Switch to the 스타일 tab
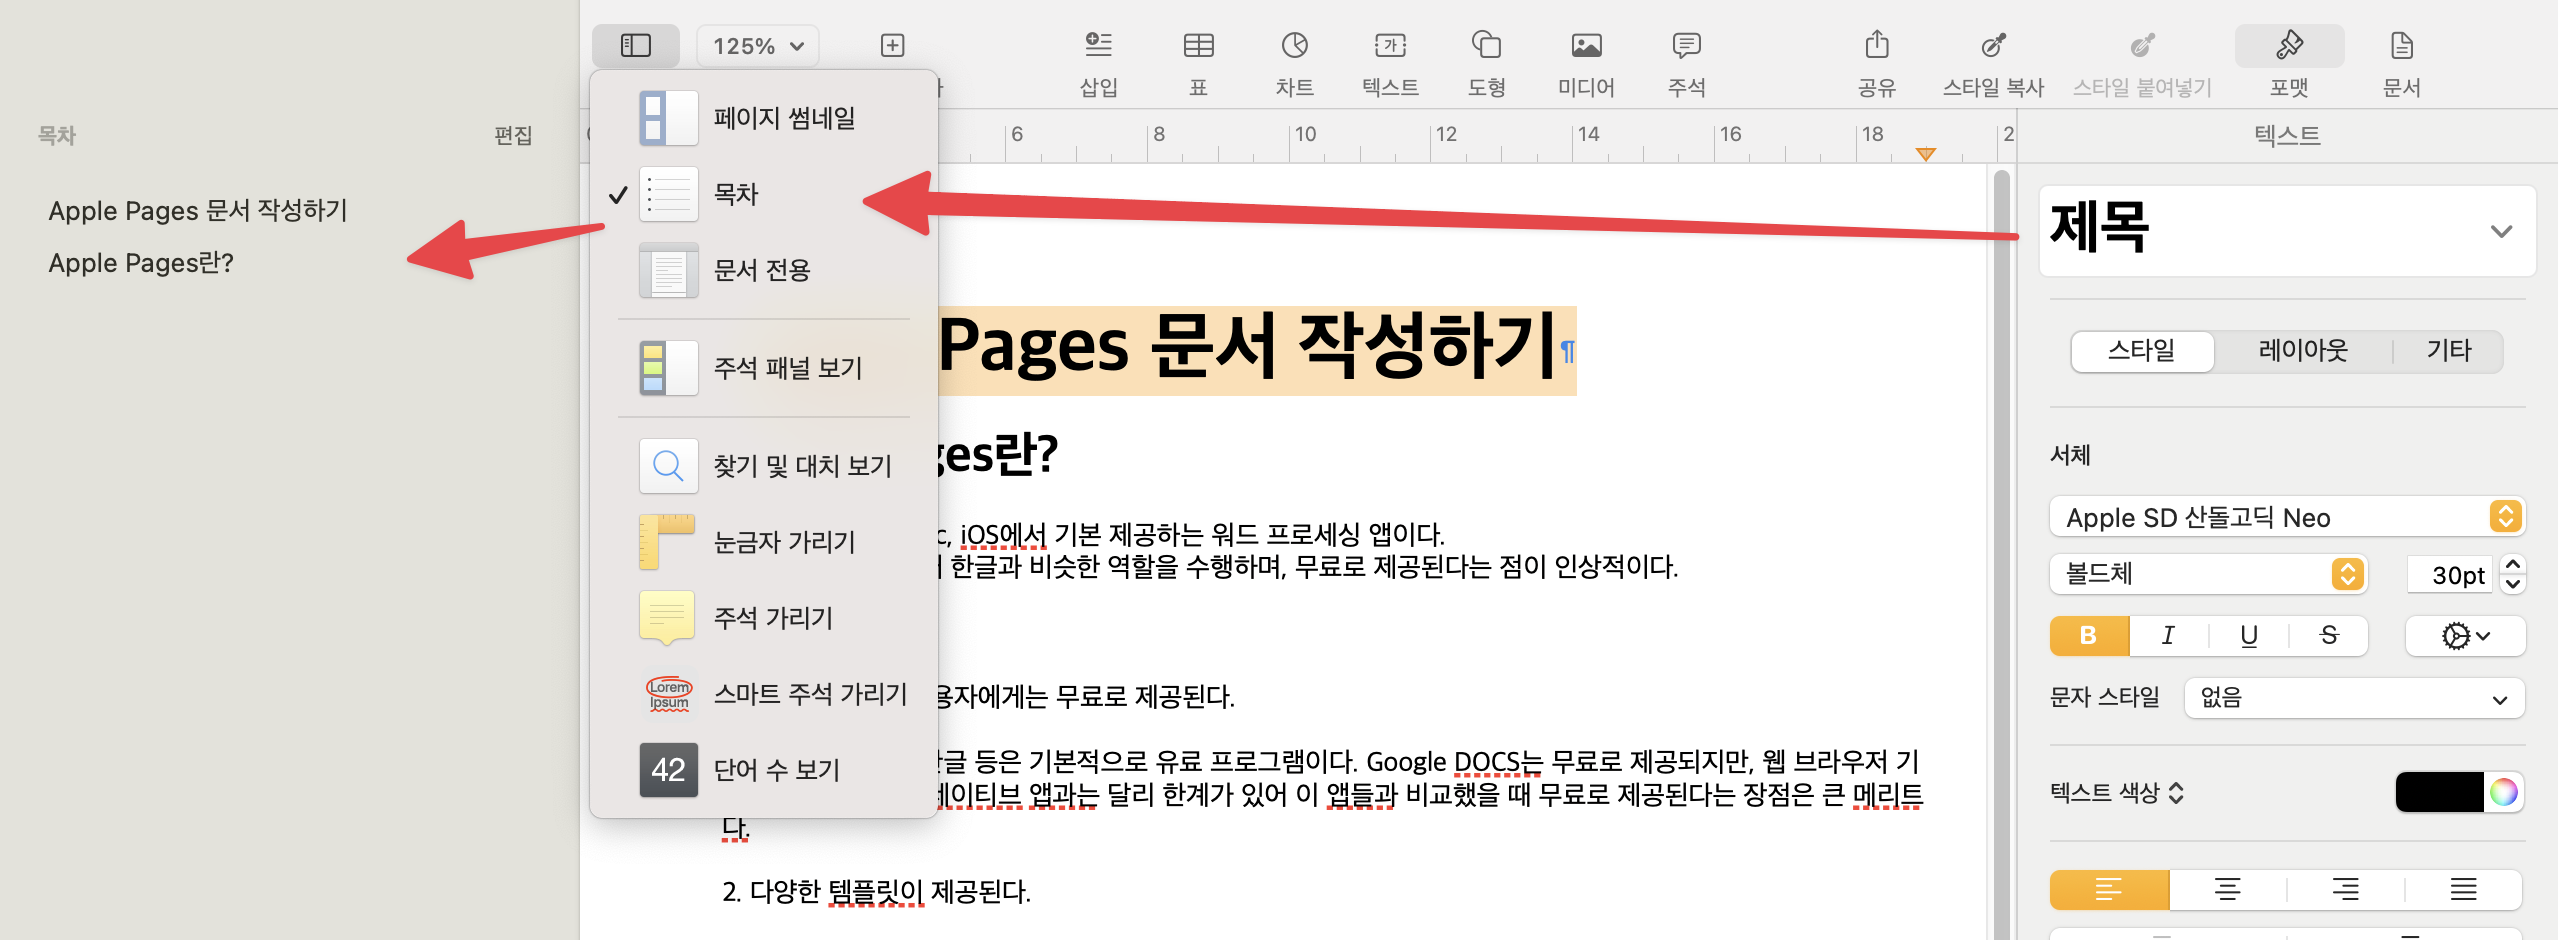The width and height of the screenshot is (2558, 940). [2142, 351]
